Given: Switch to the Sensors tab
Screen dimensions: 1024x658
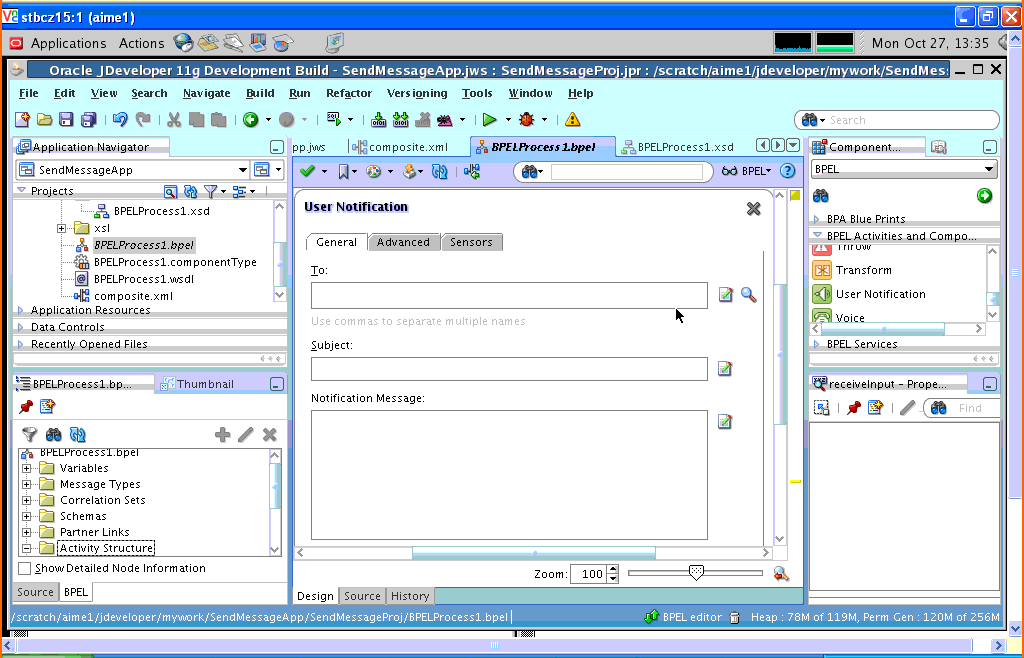Looking at the screenshot, I should pyautogui.click(x=471, y=242).
